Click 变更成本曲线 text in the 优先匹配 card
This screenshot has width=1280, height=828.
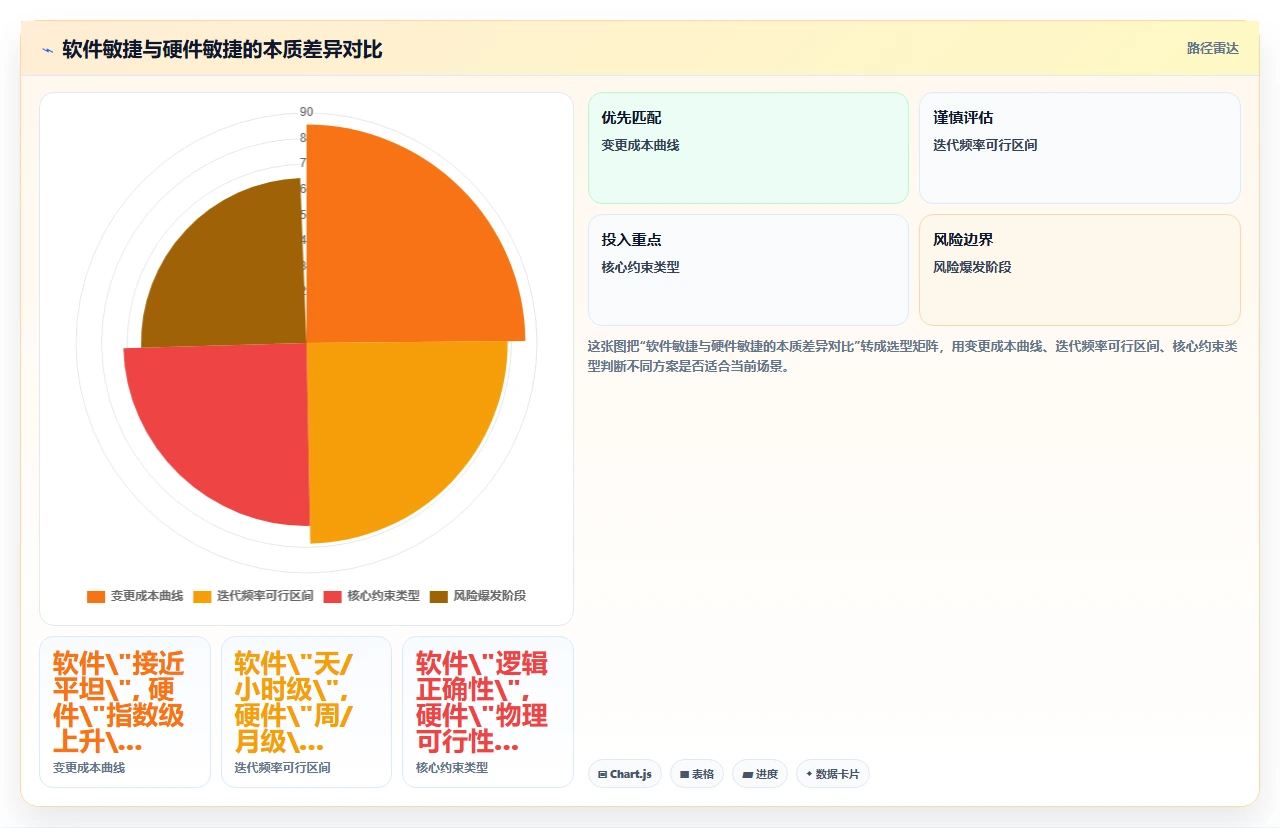tap(640, 145)
